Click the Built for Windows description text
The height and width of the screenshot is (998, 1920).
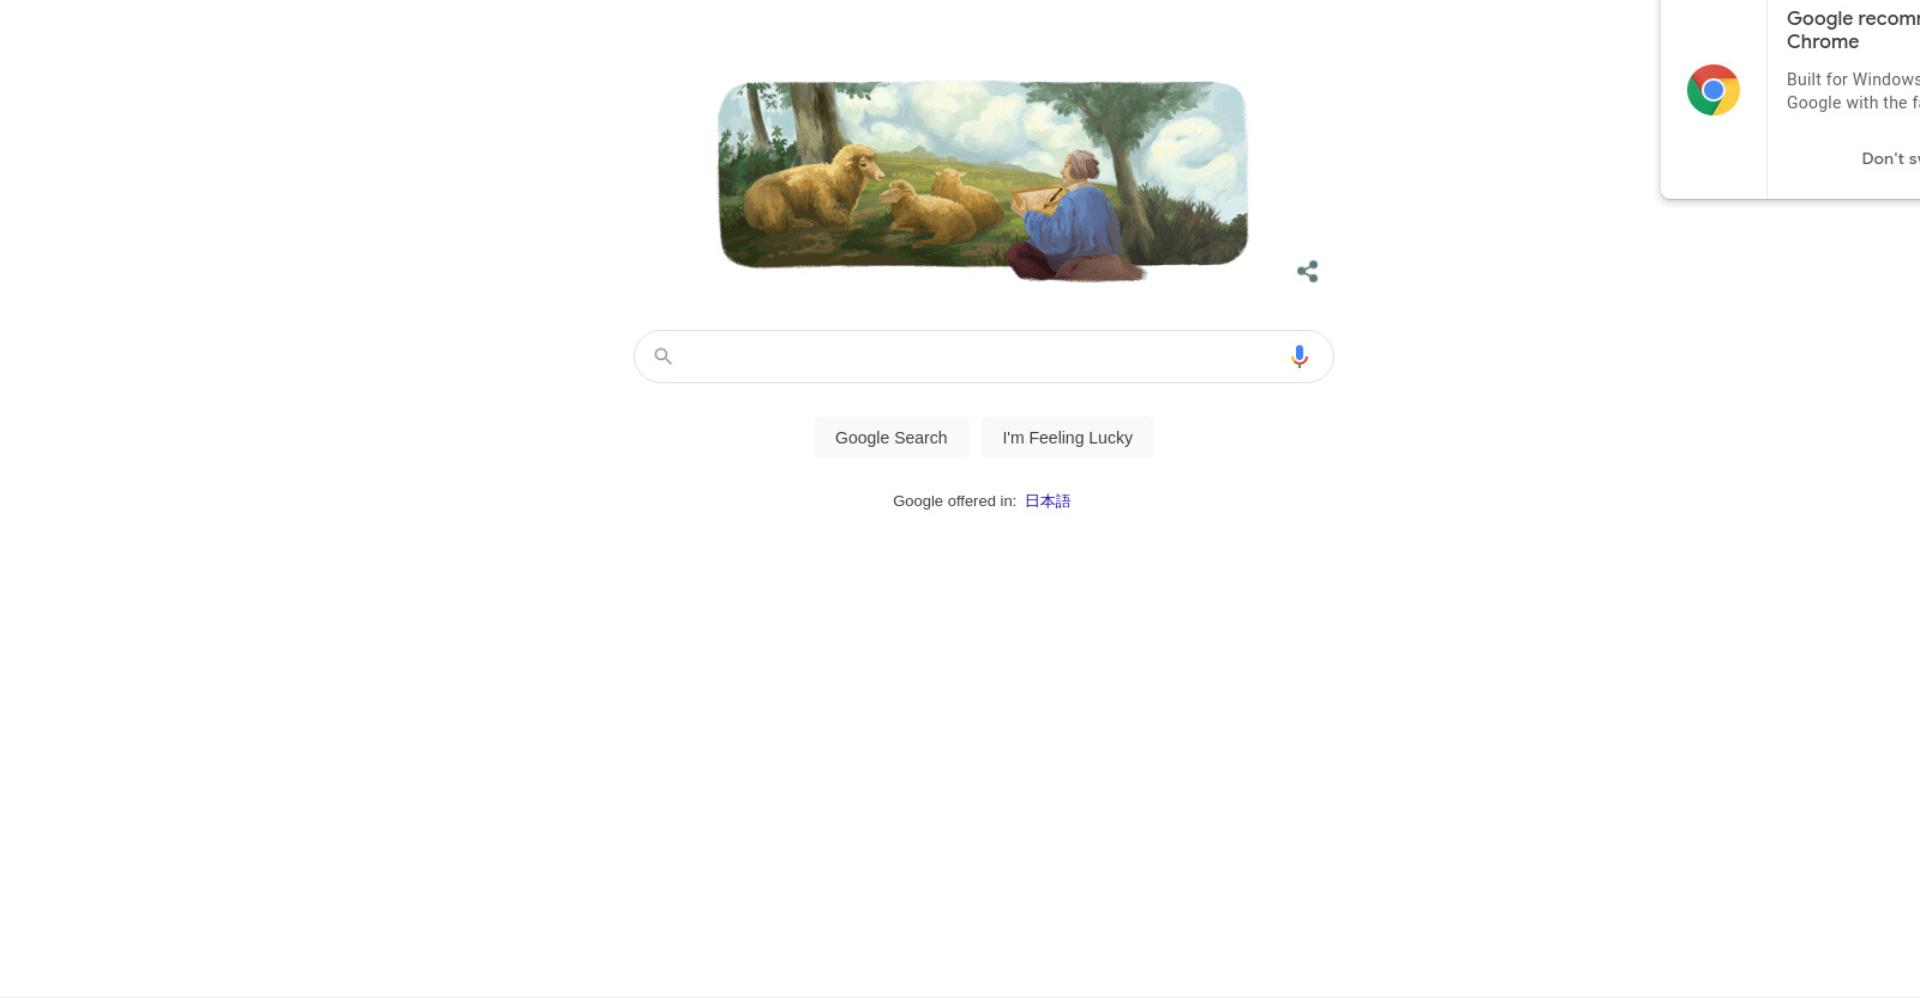point(1853,91)
